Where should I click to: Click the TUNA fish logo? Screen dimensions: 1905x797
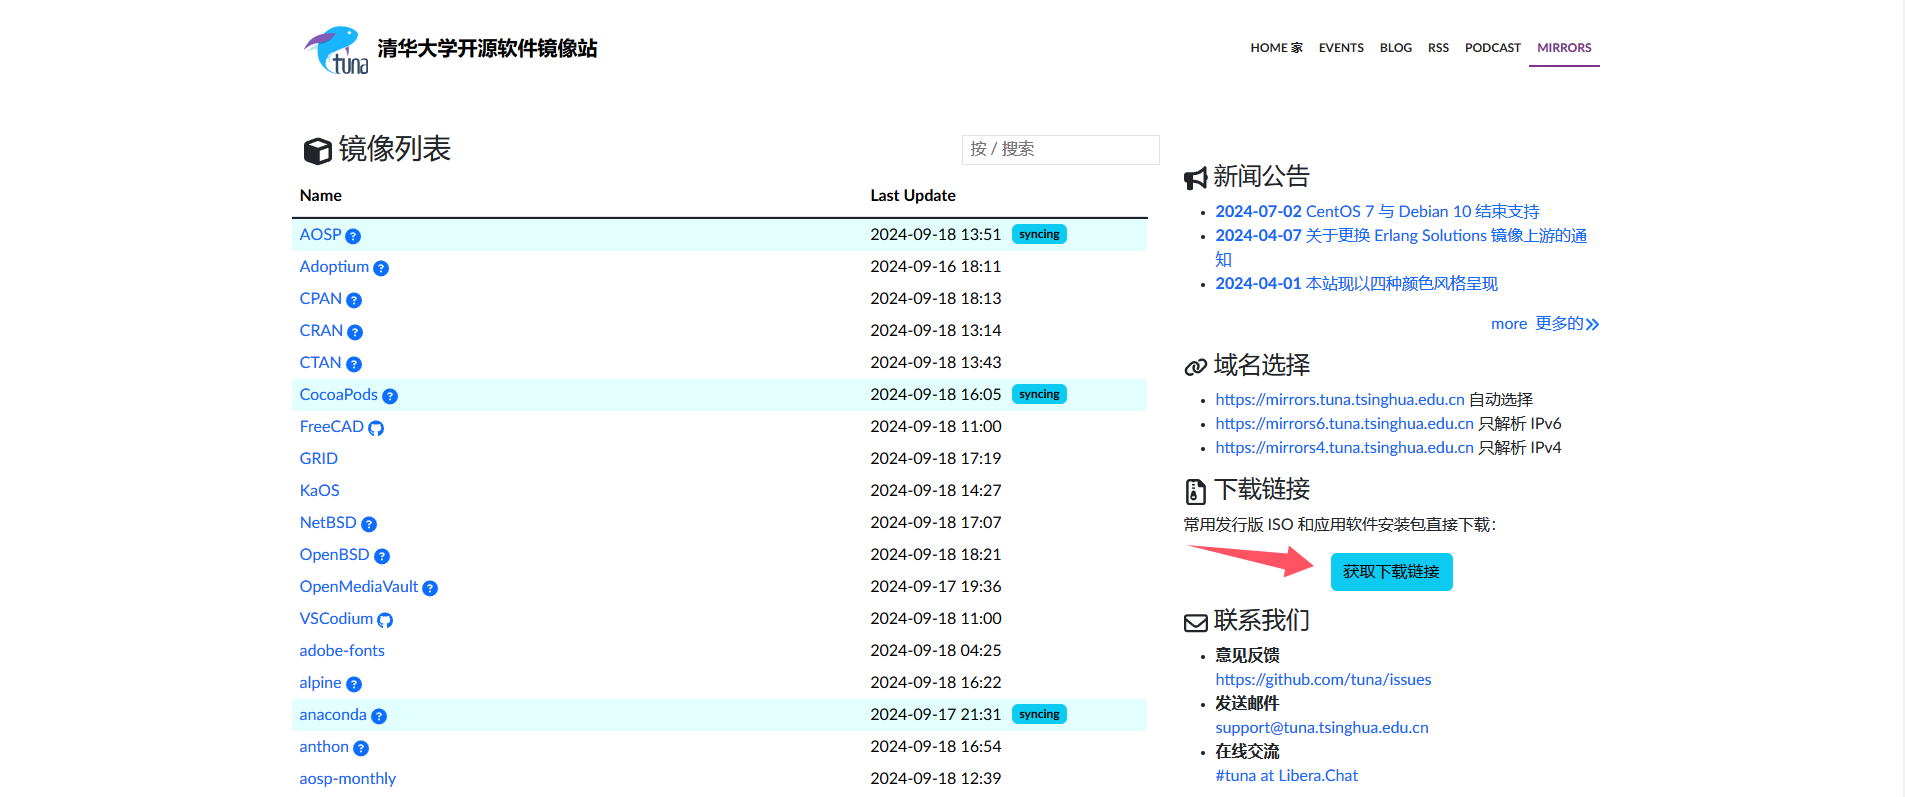click(336, 50)
